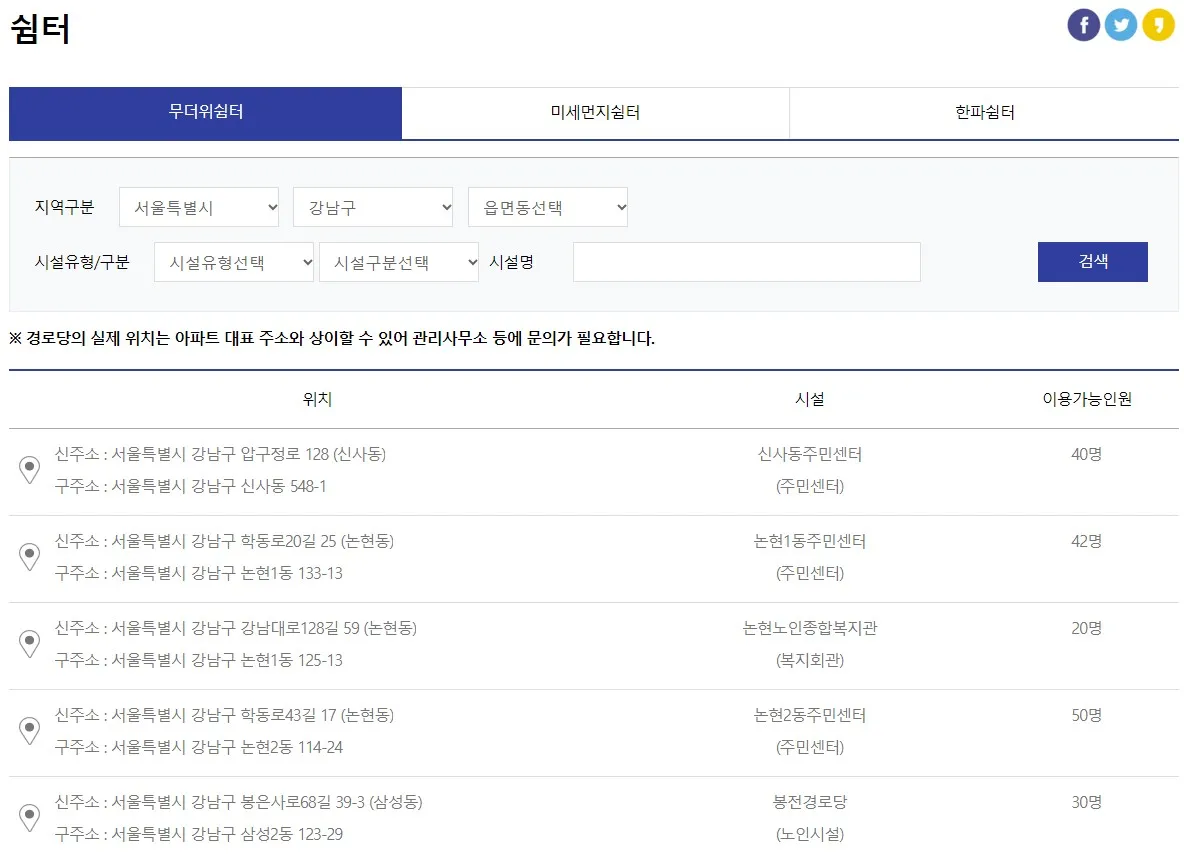Open sharing with the KakaoTalk icon
The height and width of the screenshot is (856, 1184).
tap(1159, 24)
